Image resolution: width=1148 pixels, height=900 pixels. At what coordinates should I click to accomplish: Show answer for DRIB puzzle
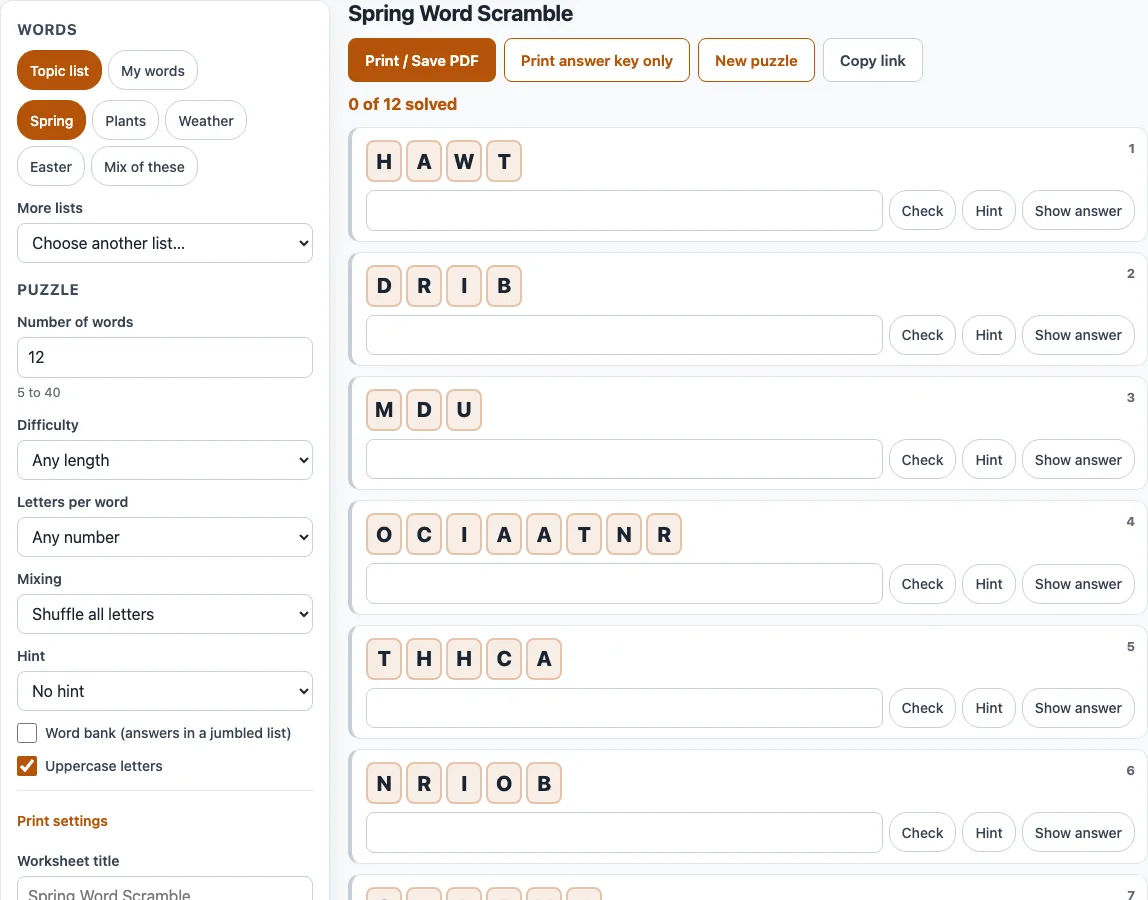tap(1078, 335)
